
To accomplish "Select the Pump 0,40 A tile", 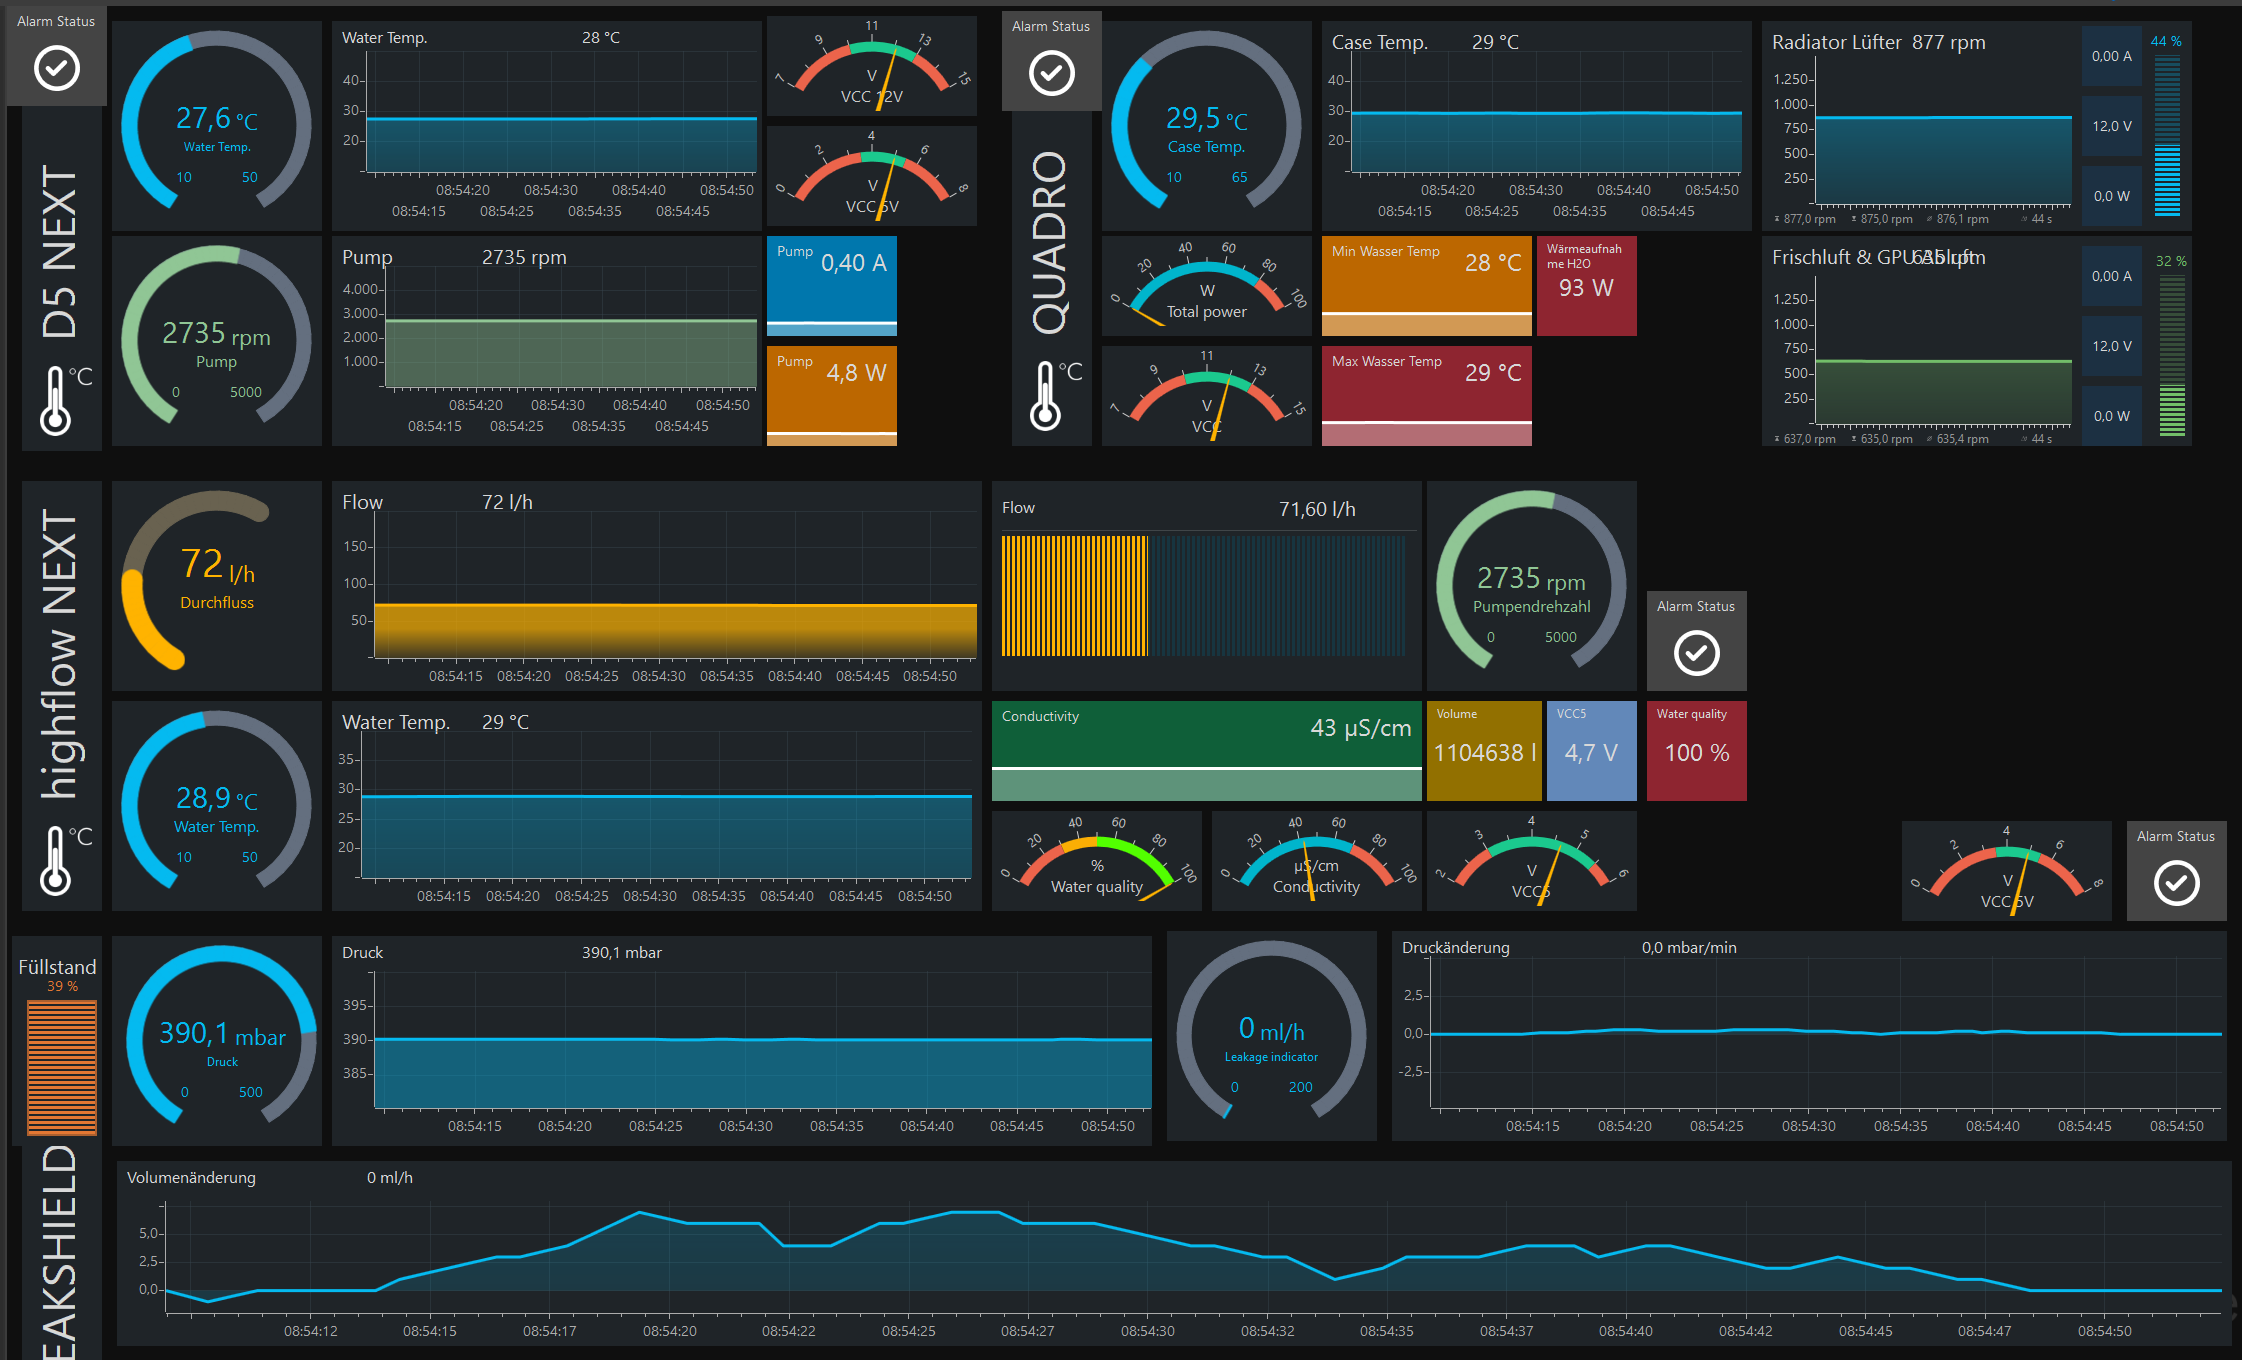I will (831, 285).
